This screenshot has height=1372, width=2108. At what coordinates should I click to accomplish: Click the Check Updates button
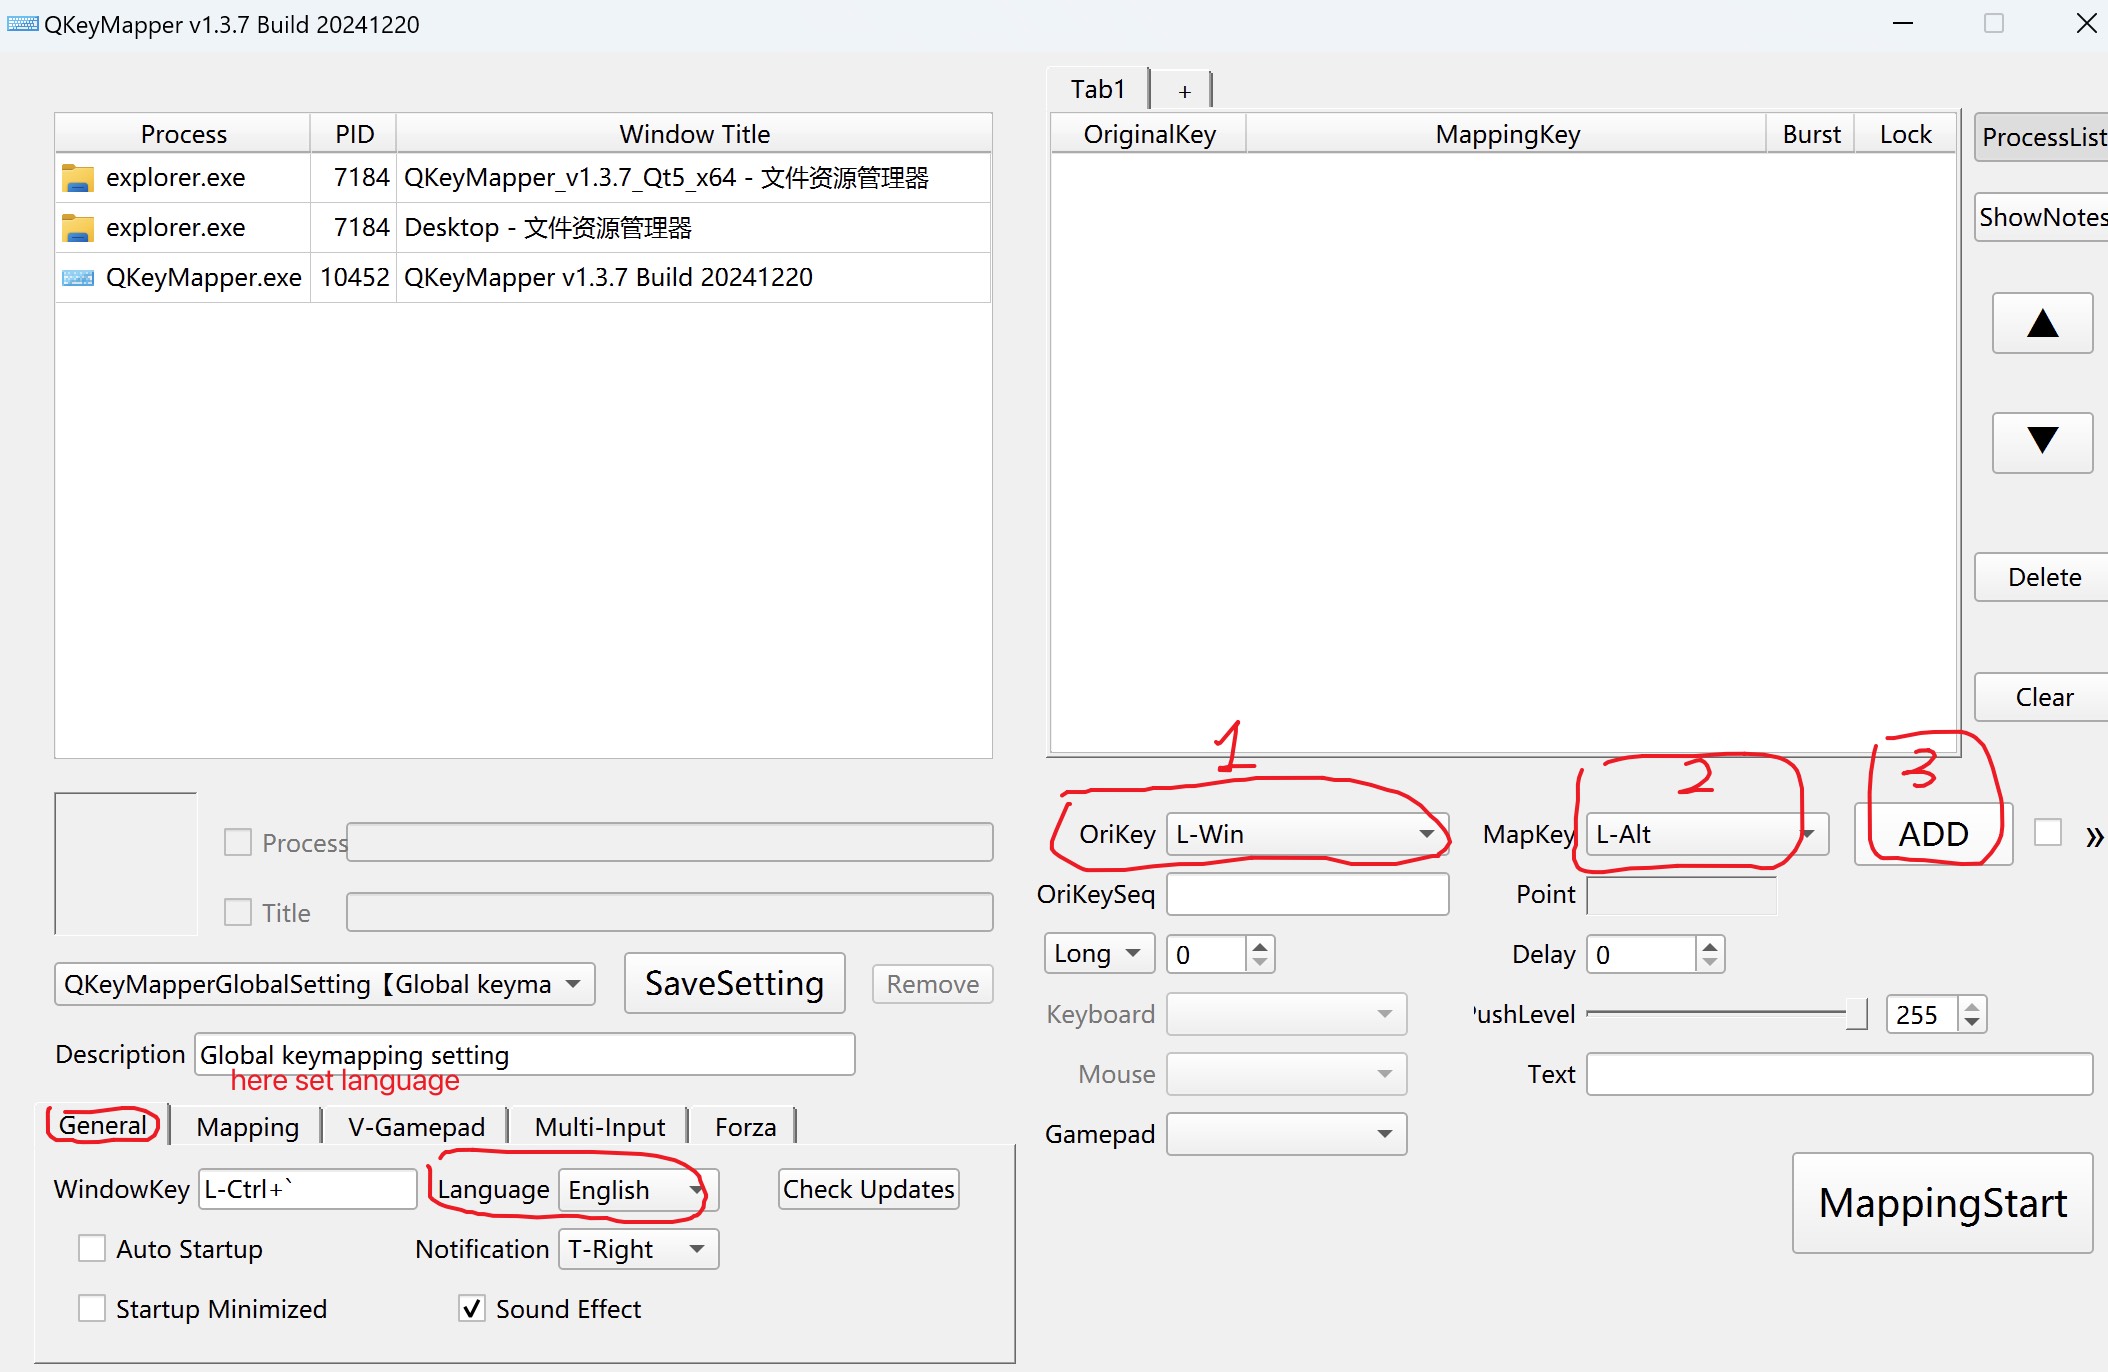(x=867, y=1189)
